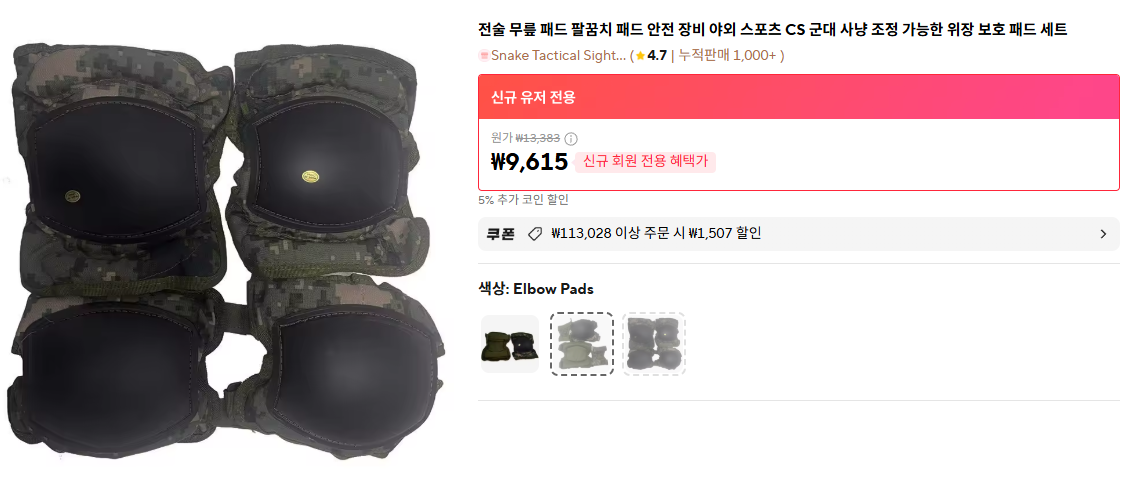Open the Snake Tactical Sight store link
The height and width of the screenshot is (479, 1131).
tap(558, 56)
